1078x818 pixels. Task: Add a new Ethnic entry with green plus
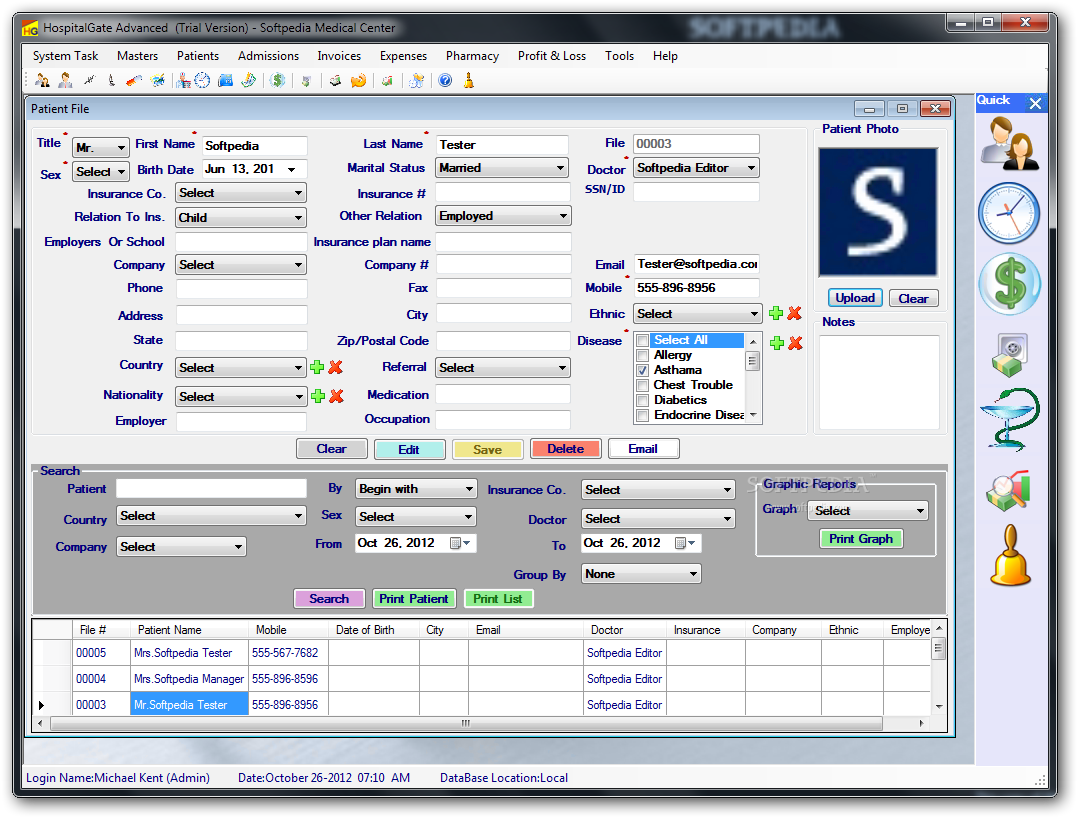pyautogui.click(x=776, y=313)
